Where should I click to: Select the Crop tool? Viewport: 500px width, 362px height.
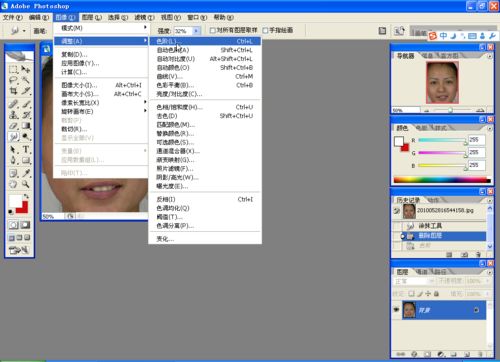tap(13, 91)
